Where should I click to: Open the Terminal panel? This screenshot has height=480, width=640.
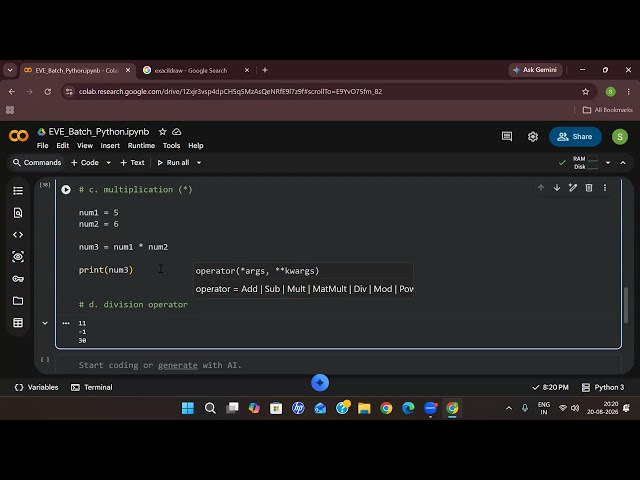click(91, 387)
